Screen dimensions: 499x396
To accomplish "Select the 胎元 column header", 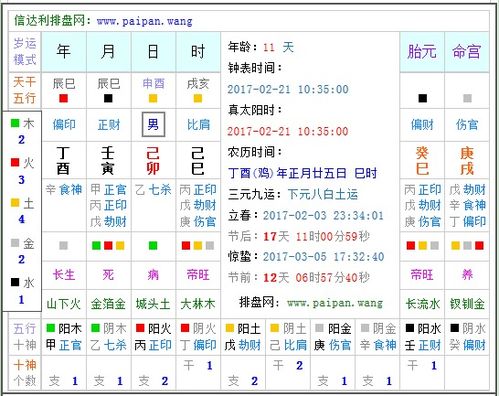I will 422,52.
